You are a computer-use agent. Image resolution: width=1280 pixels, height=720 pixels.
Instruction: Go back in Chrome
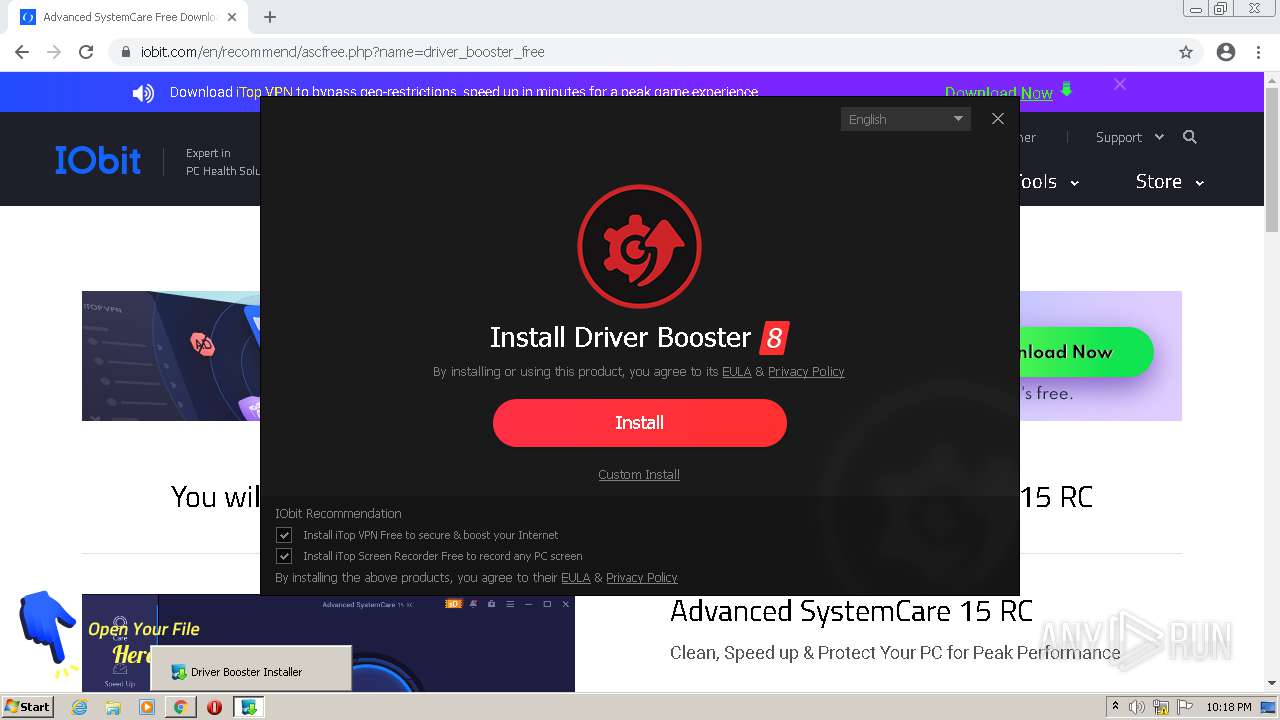click(x=22, y=52)
